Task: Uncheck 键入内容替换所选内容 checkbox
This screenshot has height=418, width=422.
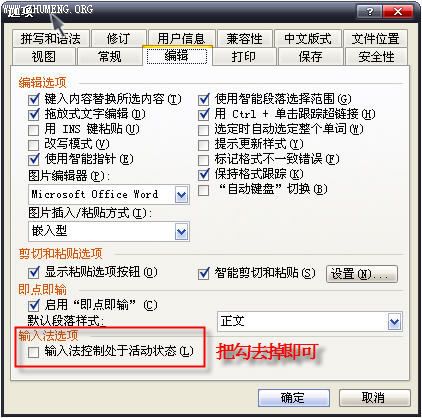Action: (34, 99)
